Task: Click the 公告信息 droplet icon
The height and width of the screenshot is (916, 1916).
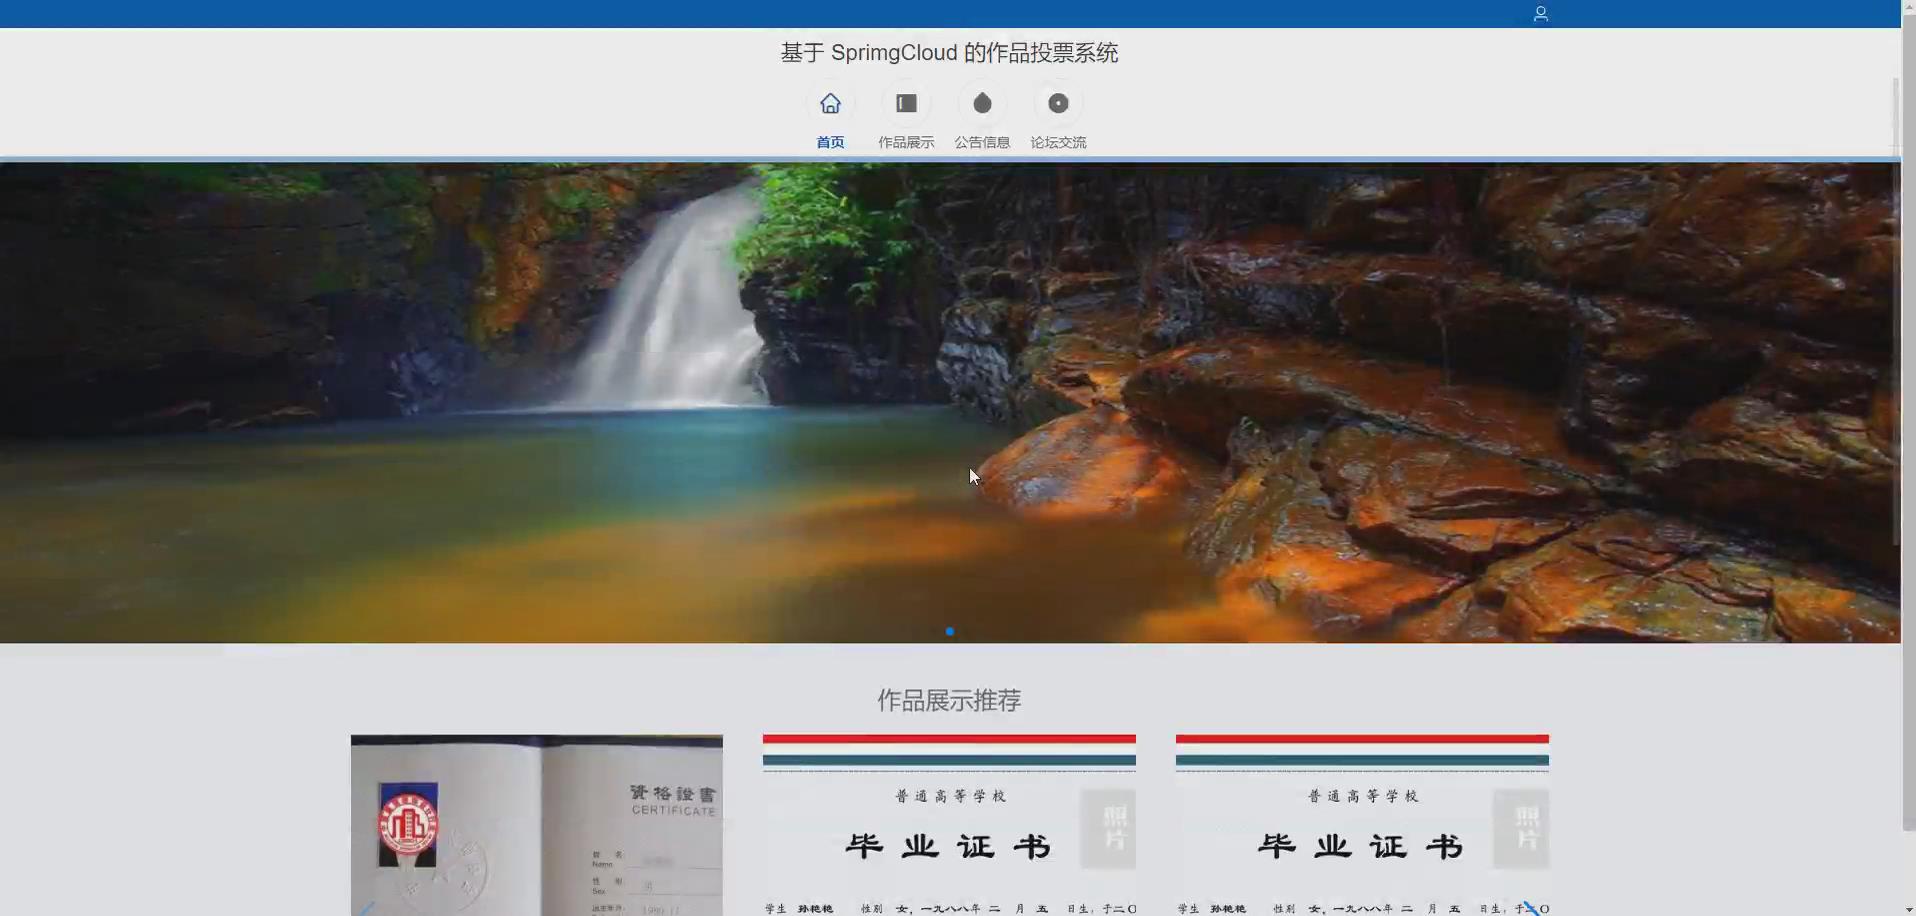Action: (982, 103)
